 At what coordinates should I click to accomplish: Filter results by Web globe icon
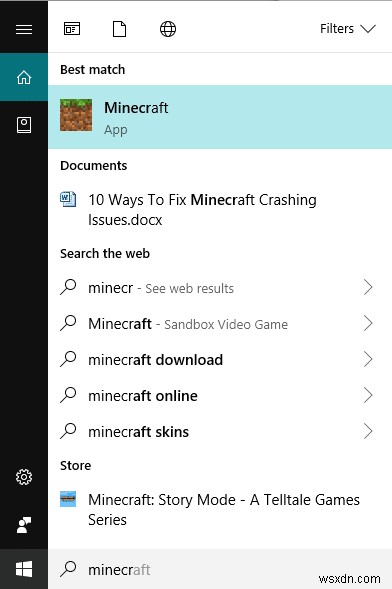point(168,29)
